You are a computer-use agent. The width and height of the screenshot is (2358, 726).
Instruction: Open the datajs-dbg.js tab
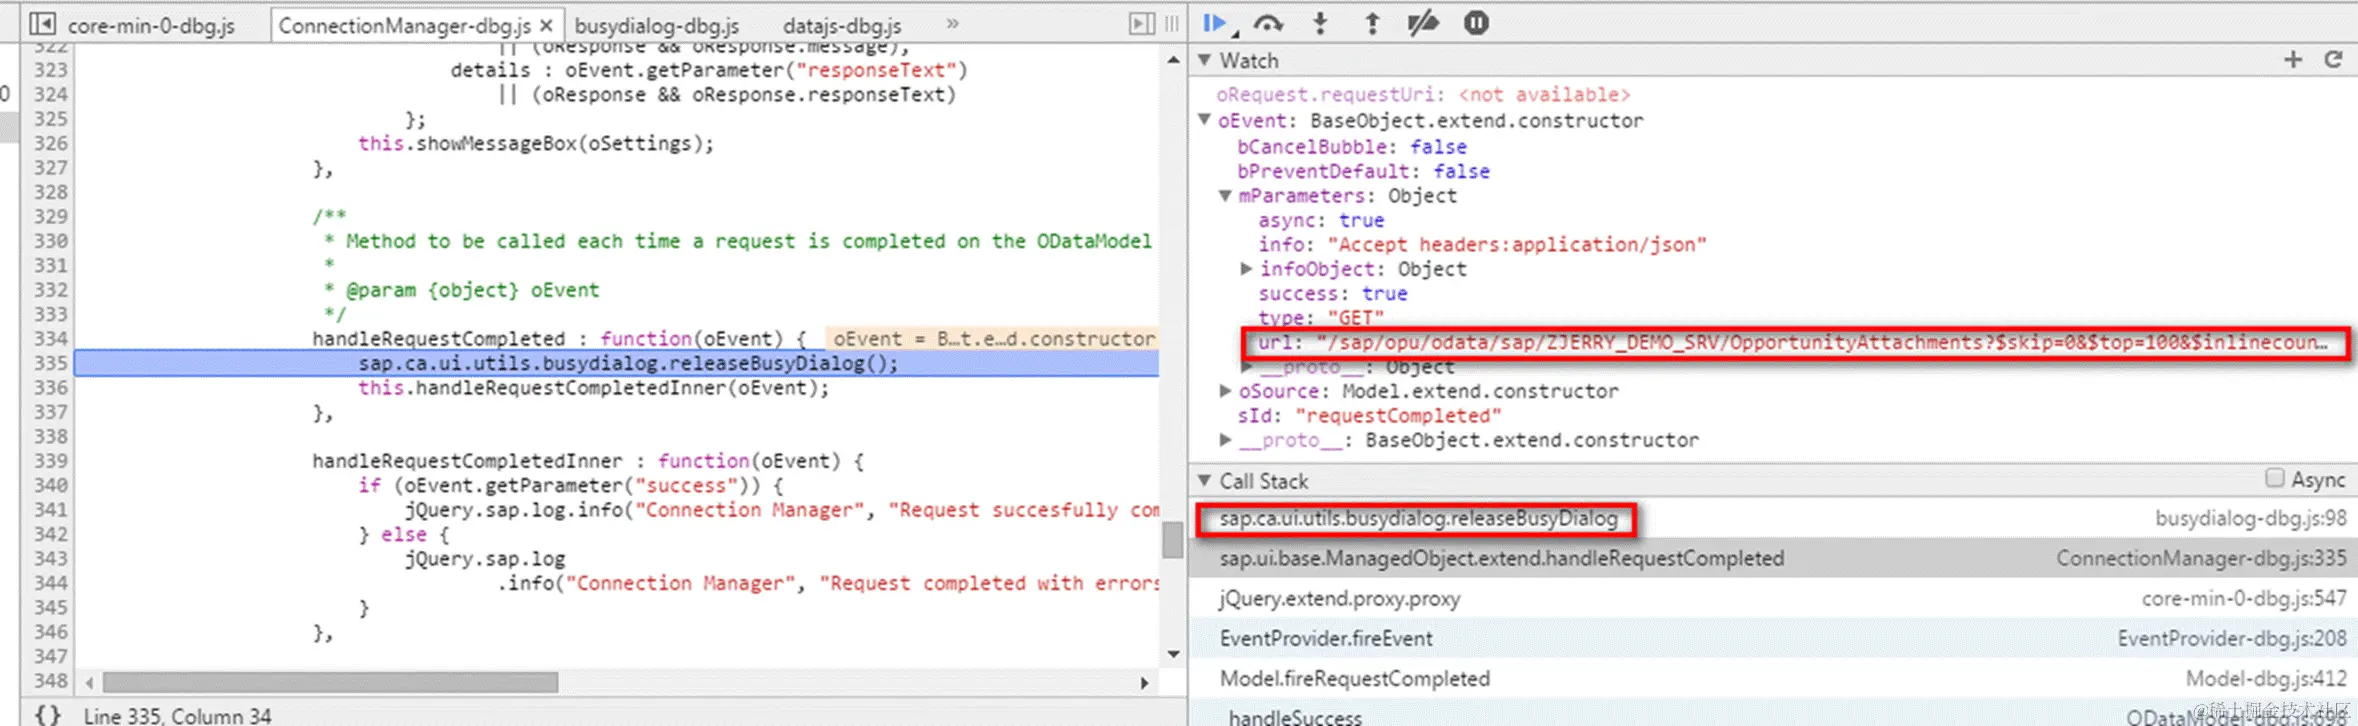[x=842, y=25]
